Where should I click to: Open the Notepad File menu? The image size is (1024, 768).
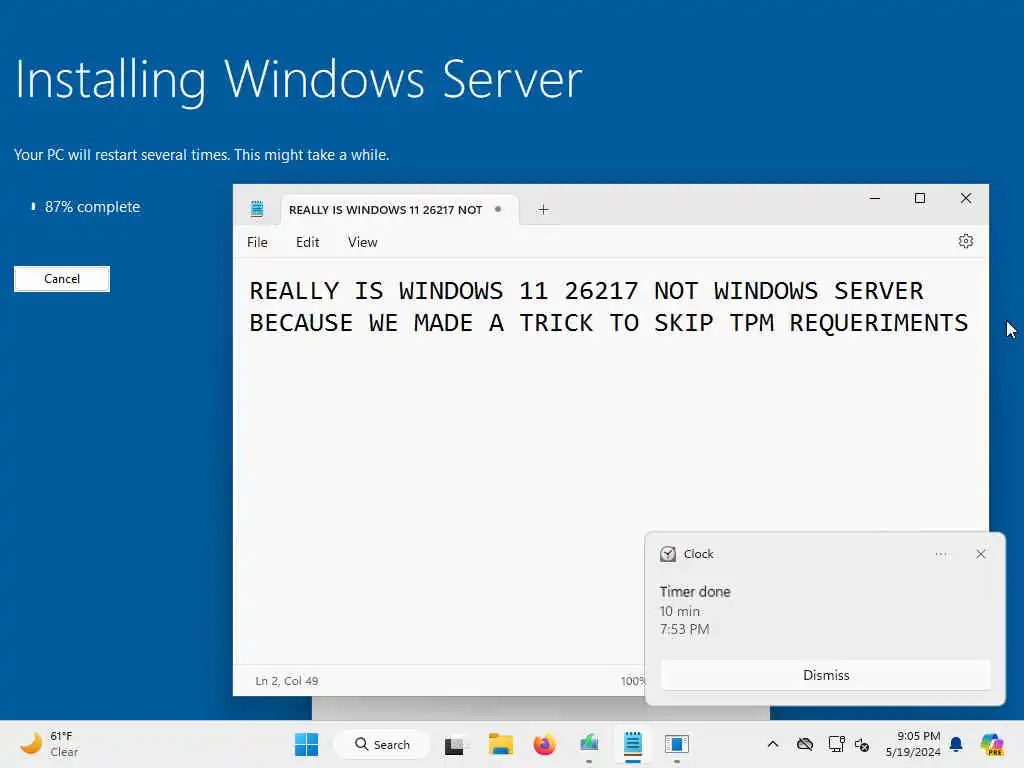click(x=257, y=242)
